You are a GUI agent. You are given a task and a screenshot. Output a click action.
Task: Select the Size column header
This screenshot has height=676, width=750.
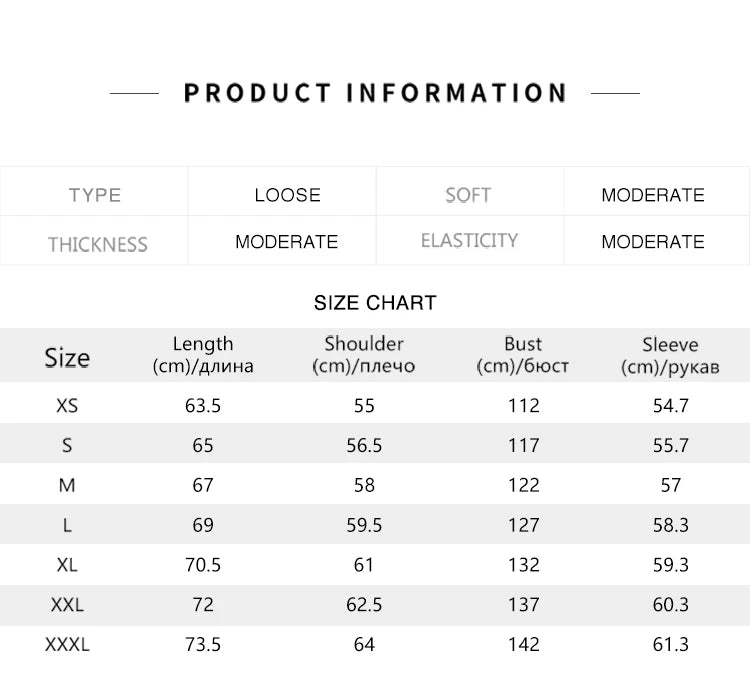[x=67, y=358]
